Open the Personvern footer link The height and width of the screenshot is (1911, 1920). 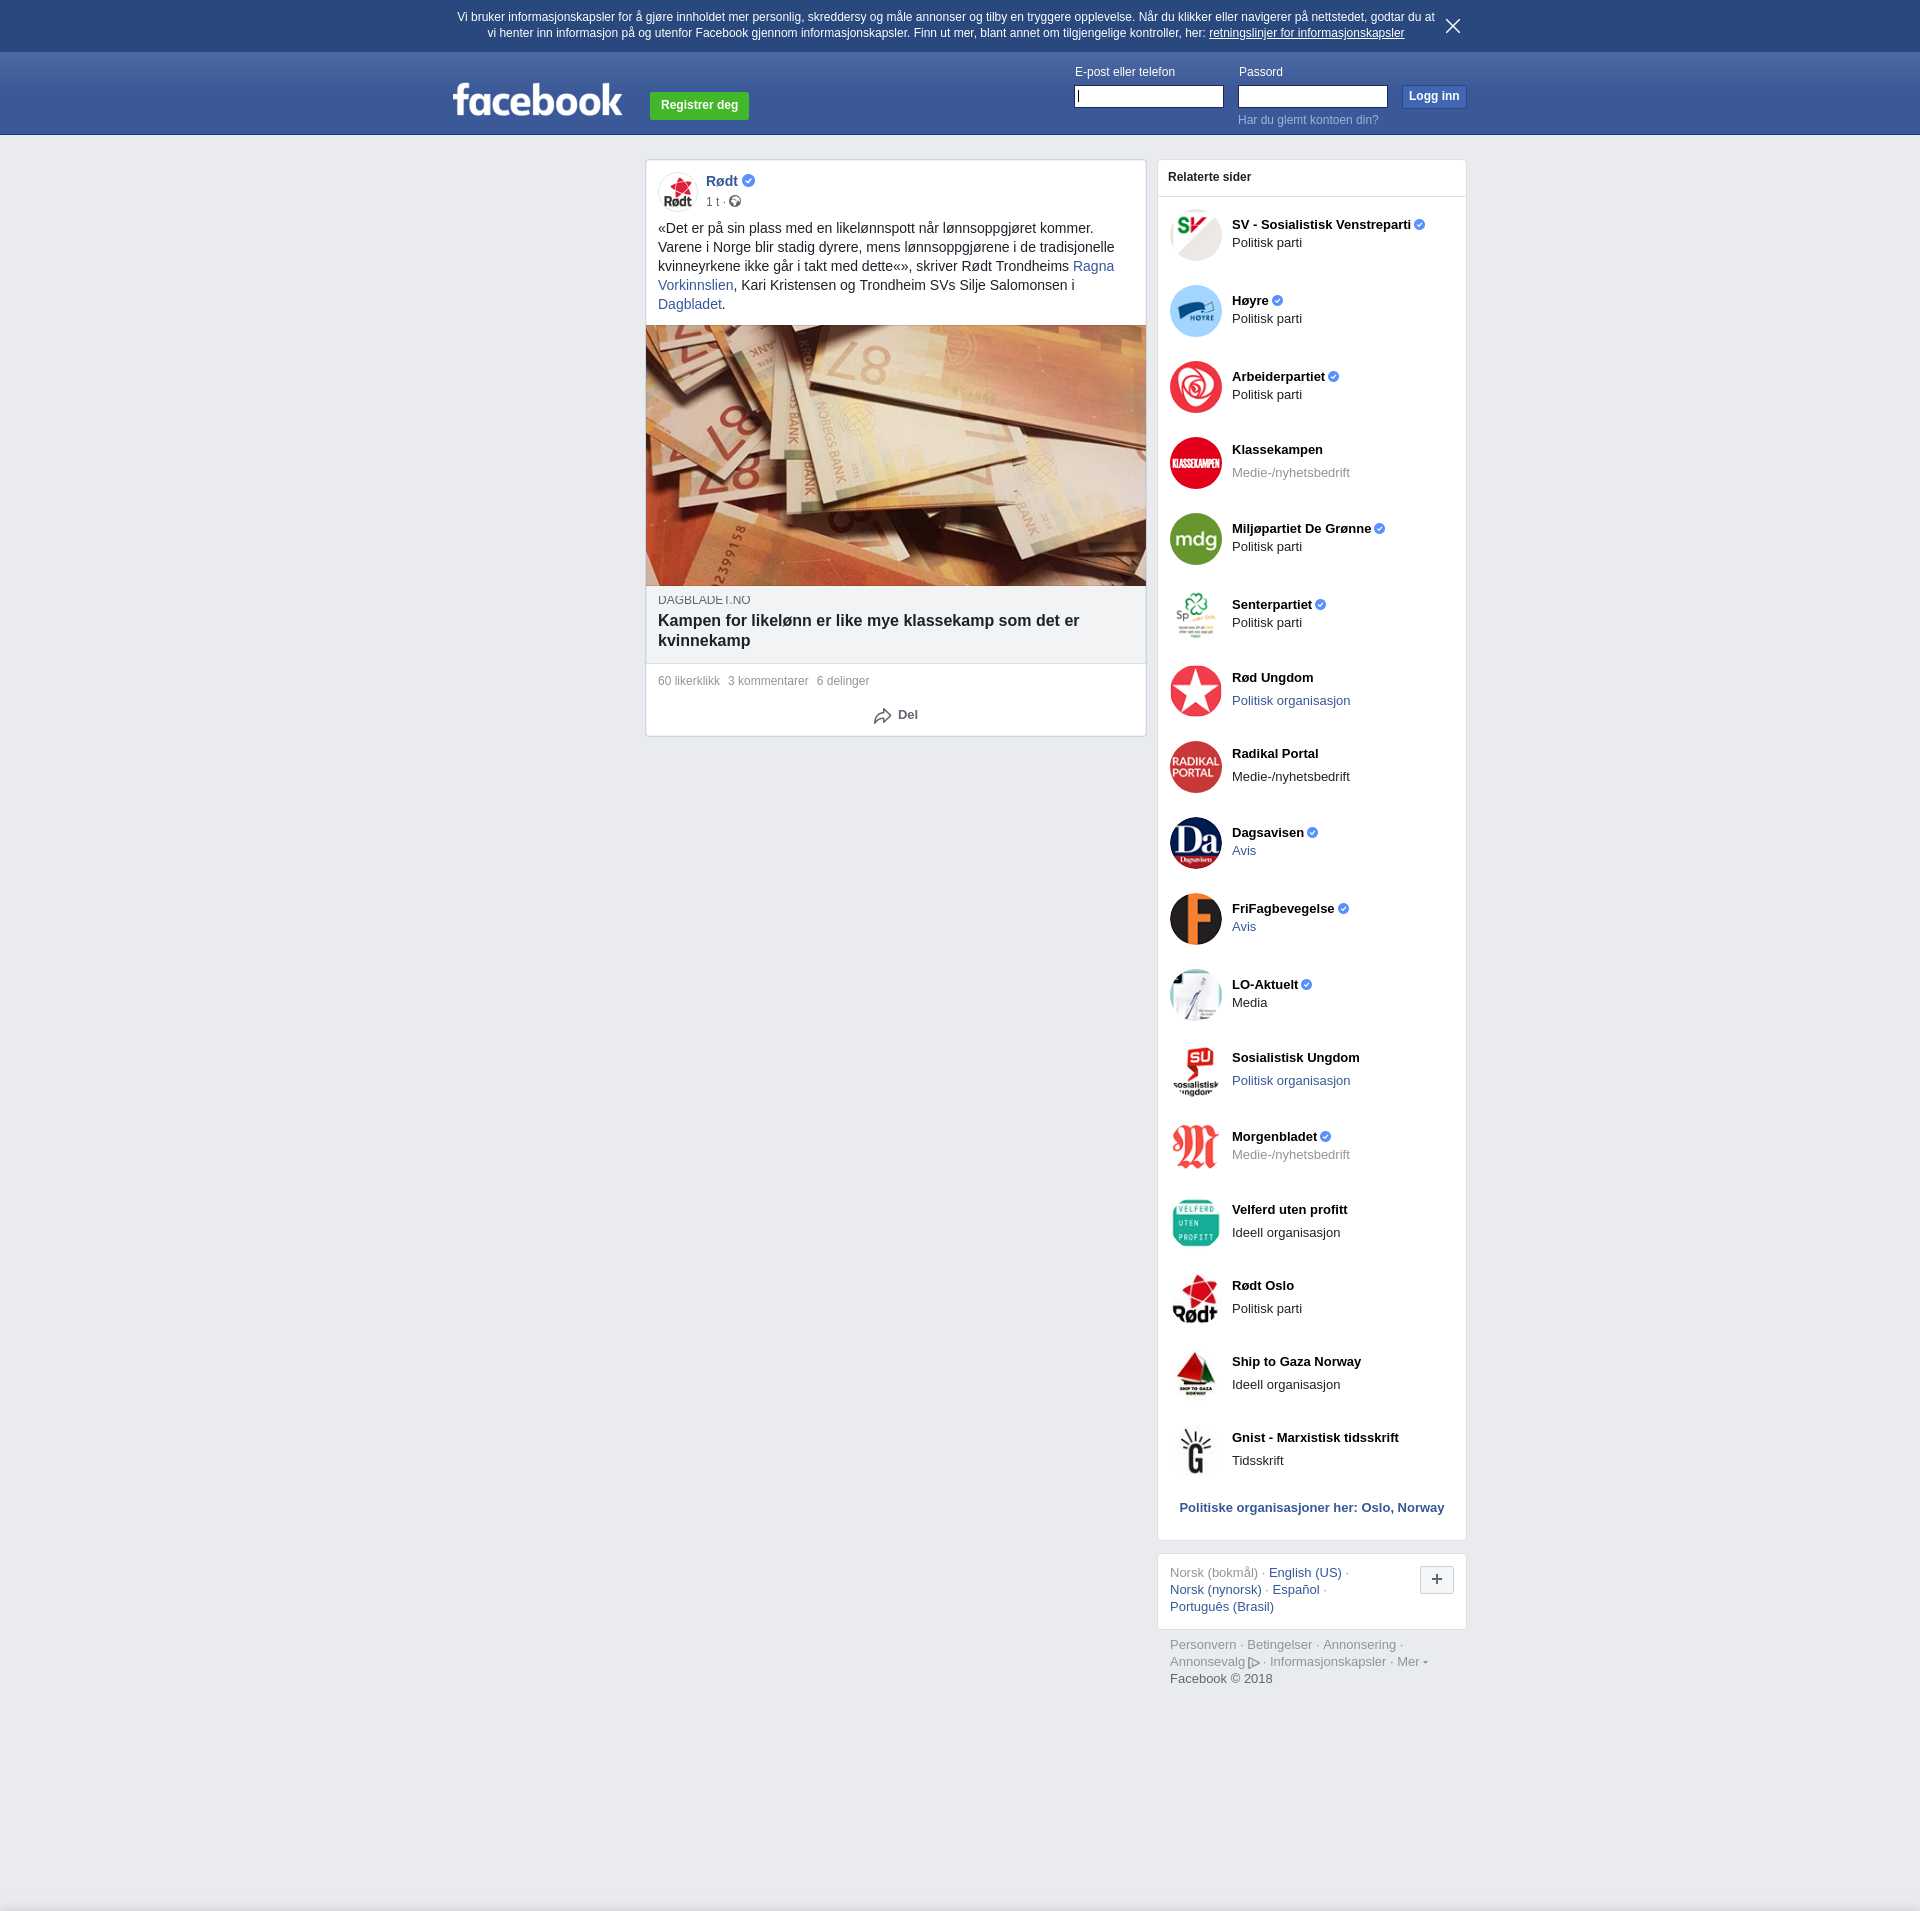pyautogui.click(x=1203, y=1645)
